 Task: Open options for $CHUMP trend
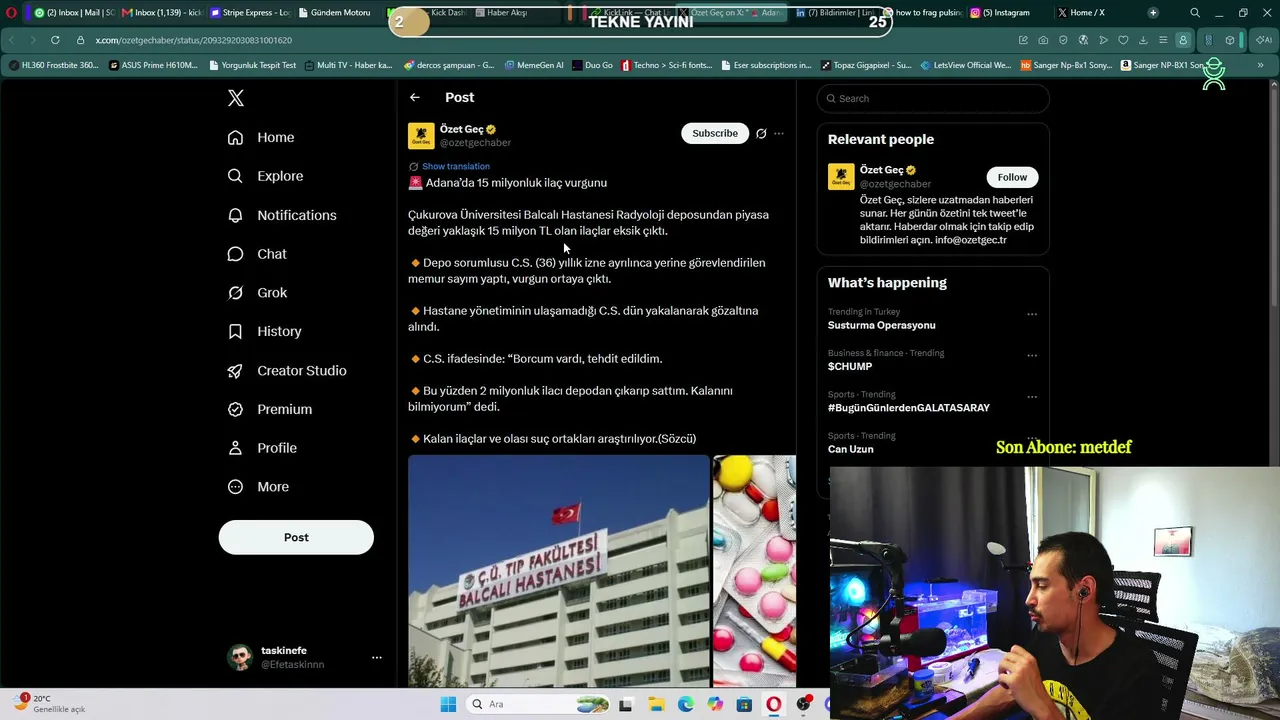[1032, 355]
